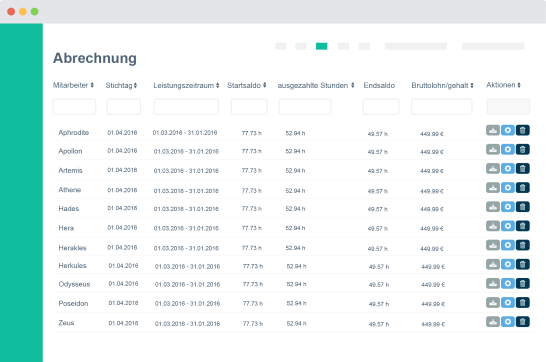Focus the Startsaldo filter field

click(249, 107)
